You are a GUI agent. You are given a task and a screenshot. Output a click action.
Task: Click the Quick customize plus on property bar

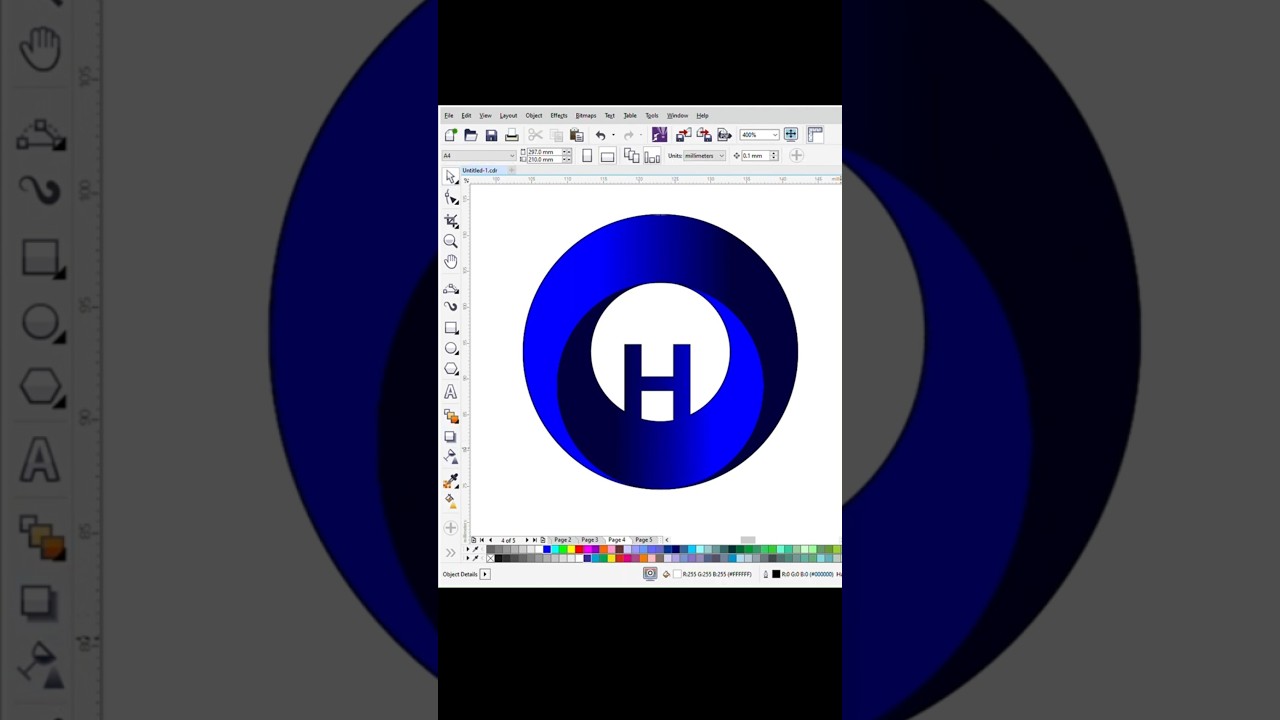pos(797,155)
